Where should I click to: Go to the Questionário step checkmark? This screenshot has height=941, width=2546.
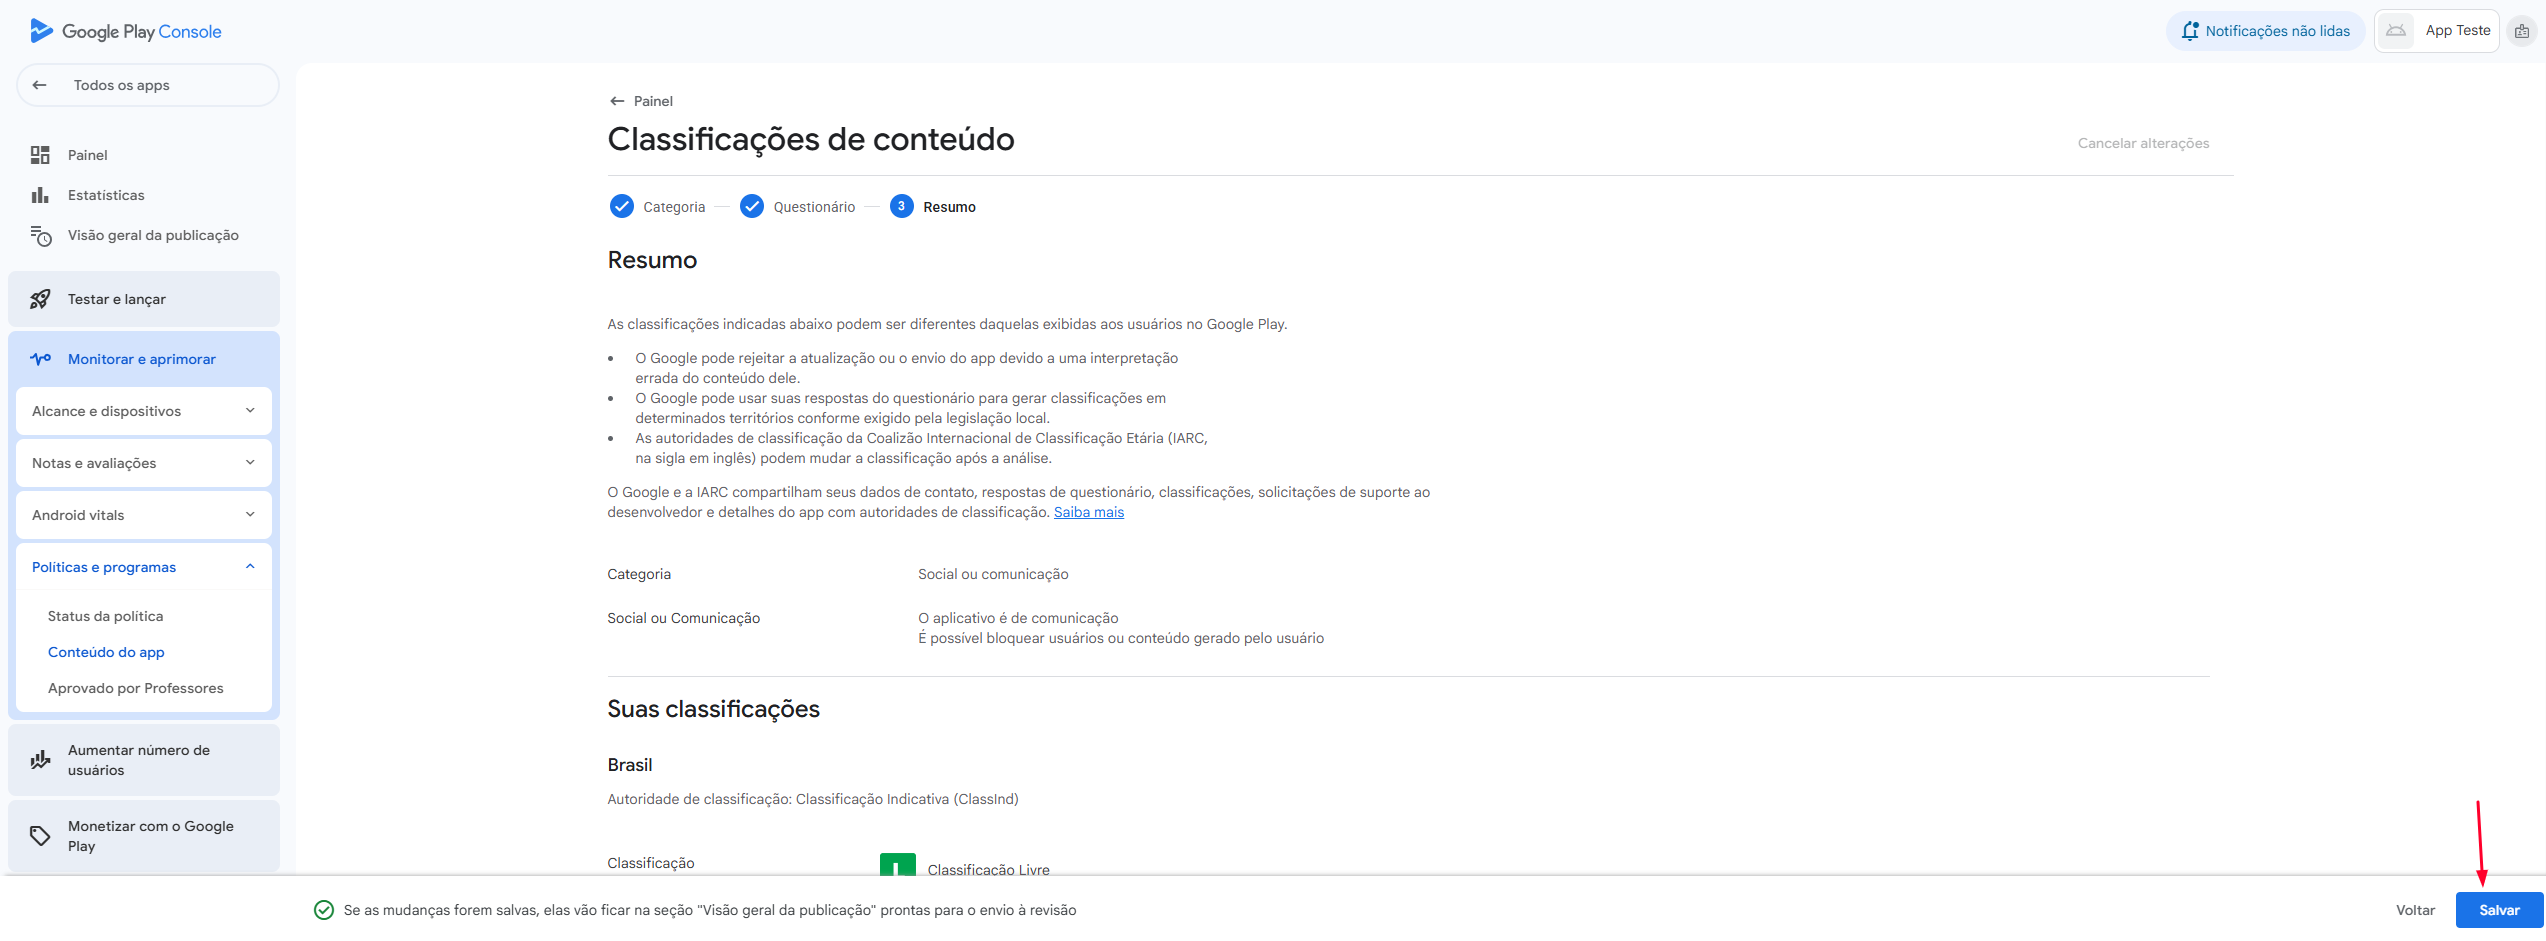point(752,207)
